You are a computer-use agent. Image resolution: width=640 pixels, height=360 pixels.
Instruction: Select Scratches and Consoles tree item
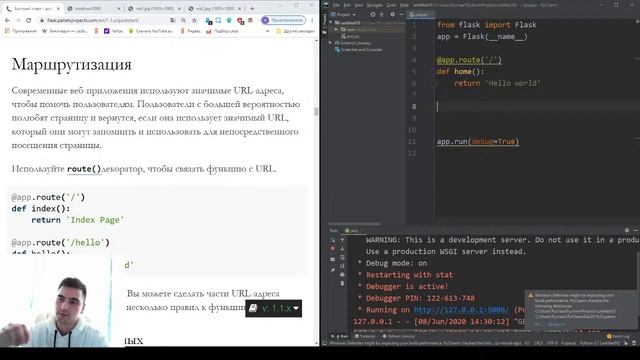coord(359,50)
